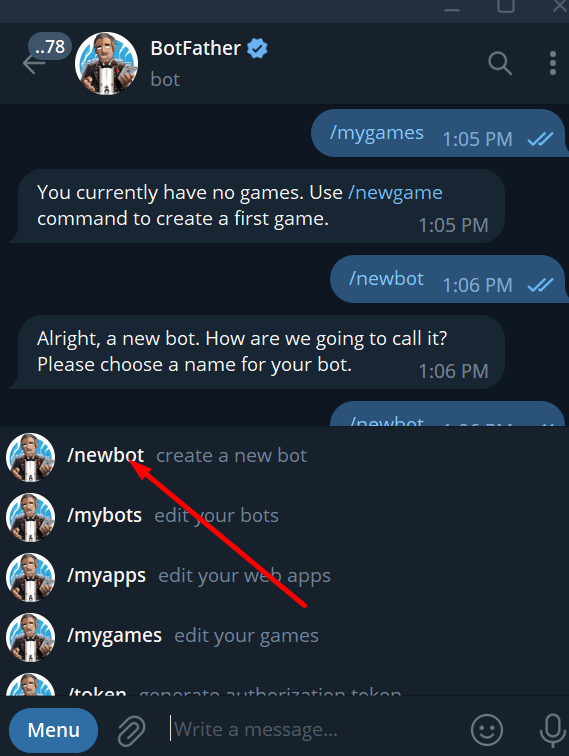Select /mybots edit your bots suggestion
The width and height of the screenshot is (569, 756).
point(284,516)
